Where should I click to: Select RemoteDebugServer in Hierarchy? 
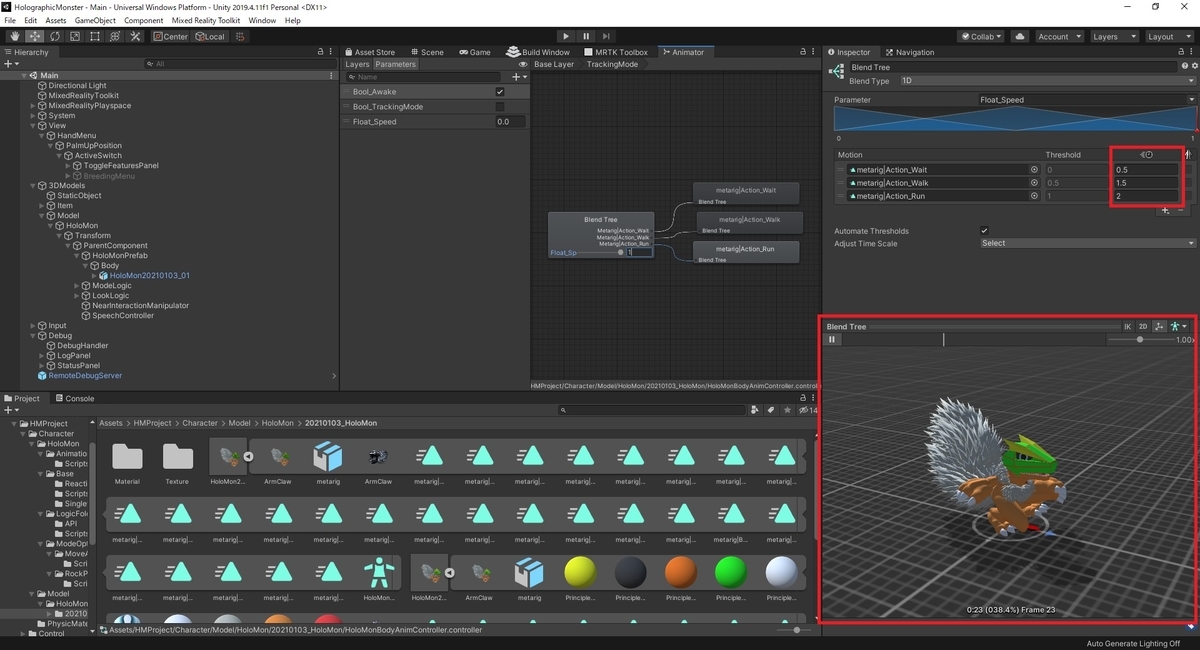(x=86, y=376)
